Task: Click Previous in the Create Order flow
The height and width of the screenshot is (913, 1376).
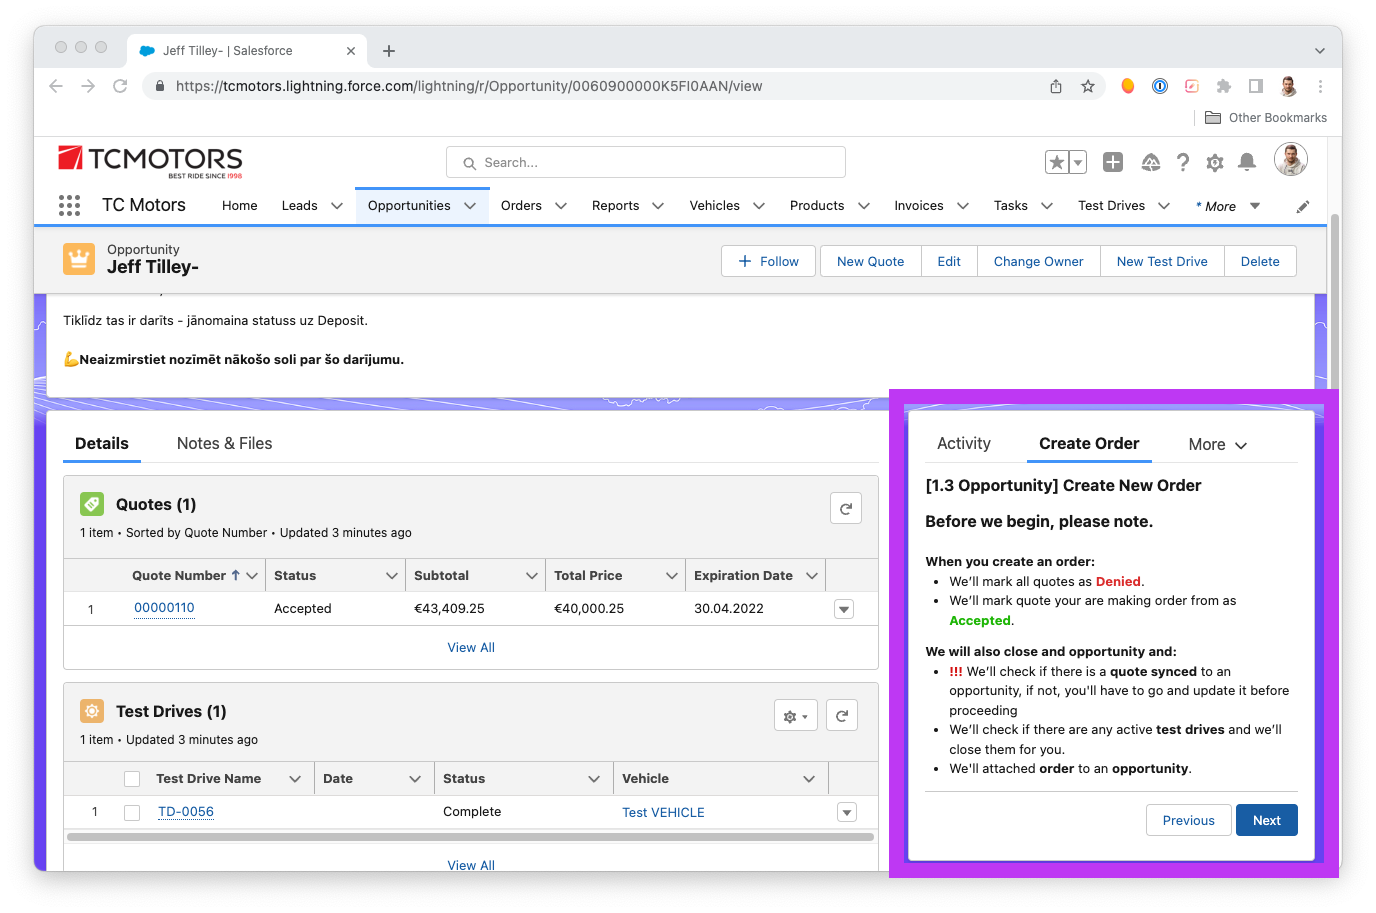Action: (x=1189, y=820)
